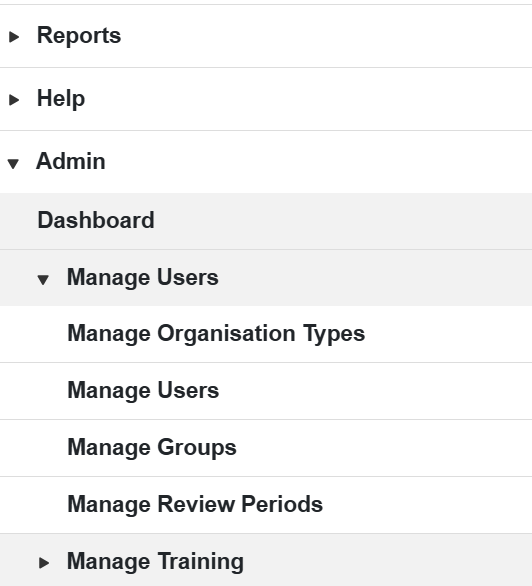Collapse the Admin menu tree

click(x=13, y=163)
